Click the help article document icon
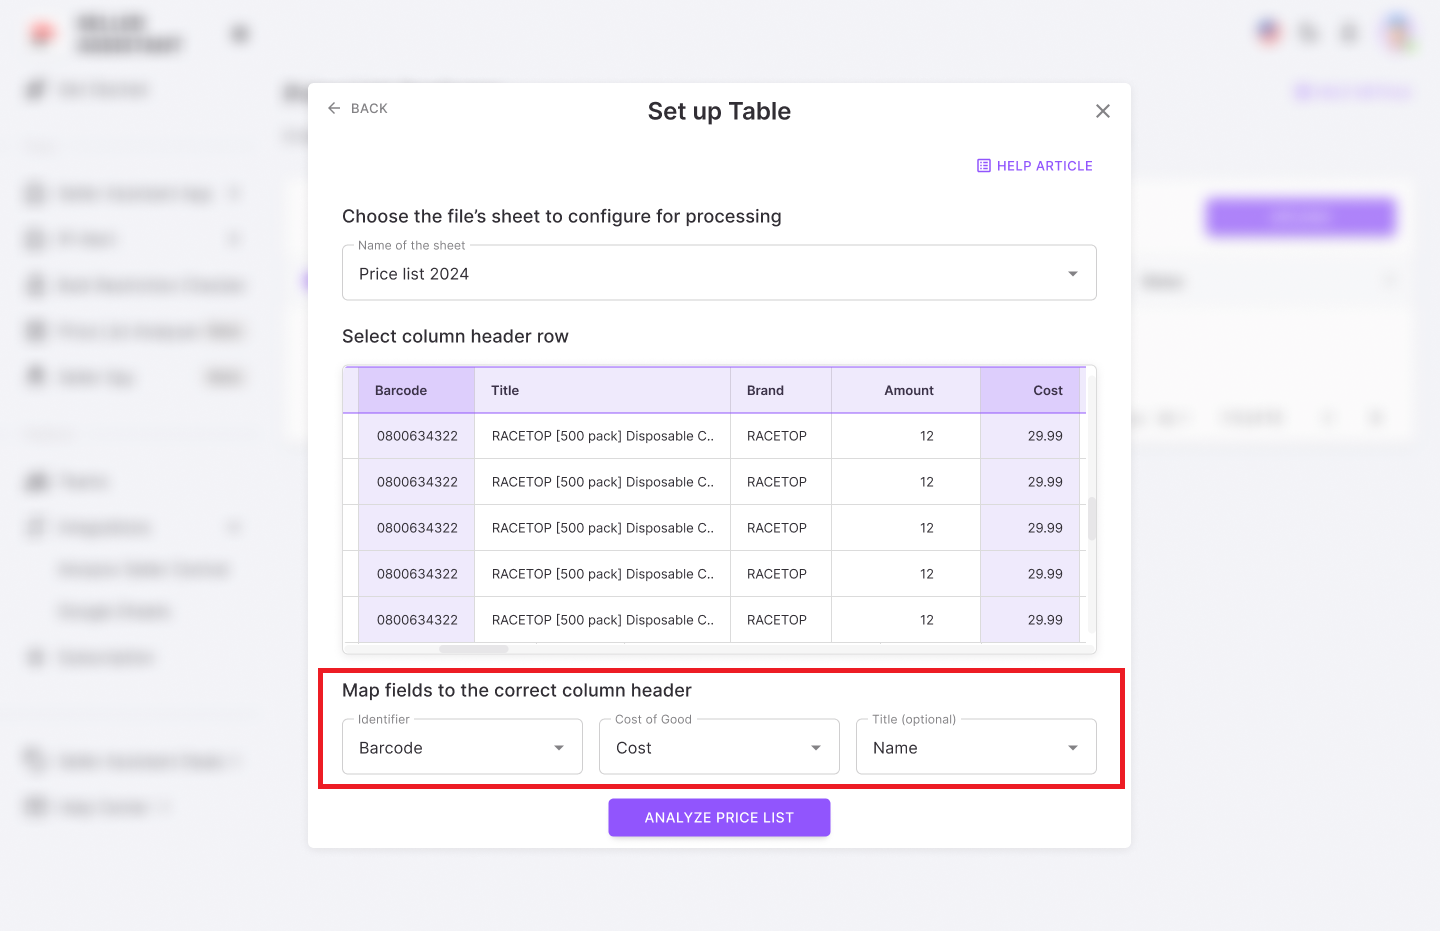Viewport: 1440px width, 931px height. coord(984,166)
